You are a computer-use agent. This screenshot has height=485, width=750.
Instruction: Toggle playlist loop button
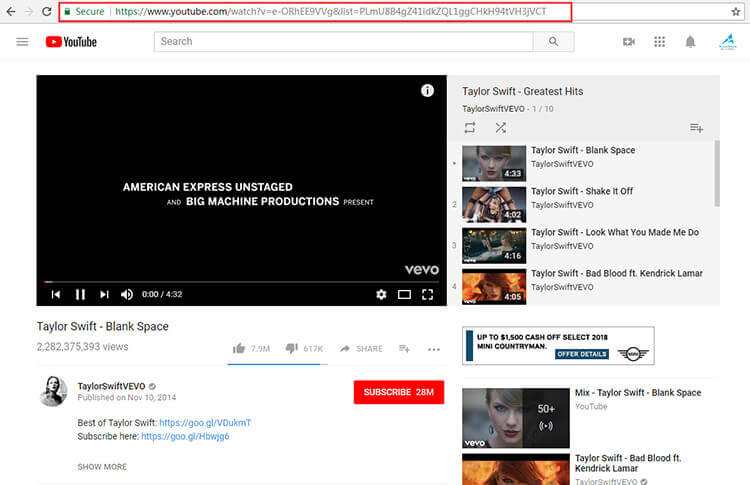point(470,128)
